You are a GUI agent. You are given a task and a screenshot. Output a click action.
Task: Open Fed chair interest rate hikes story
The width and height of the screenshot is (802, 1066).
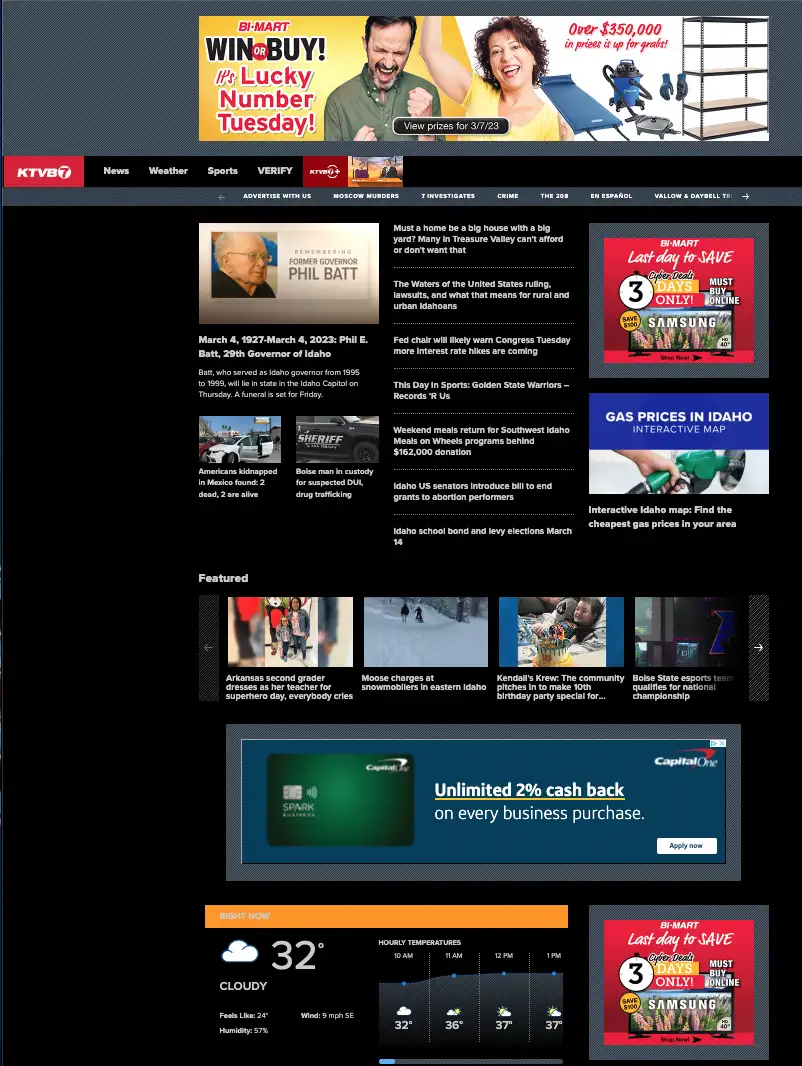pos(482,345)
